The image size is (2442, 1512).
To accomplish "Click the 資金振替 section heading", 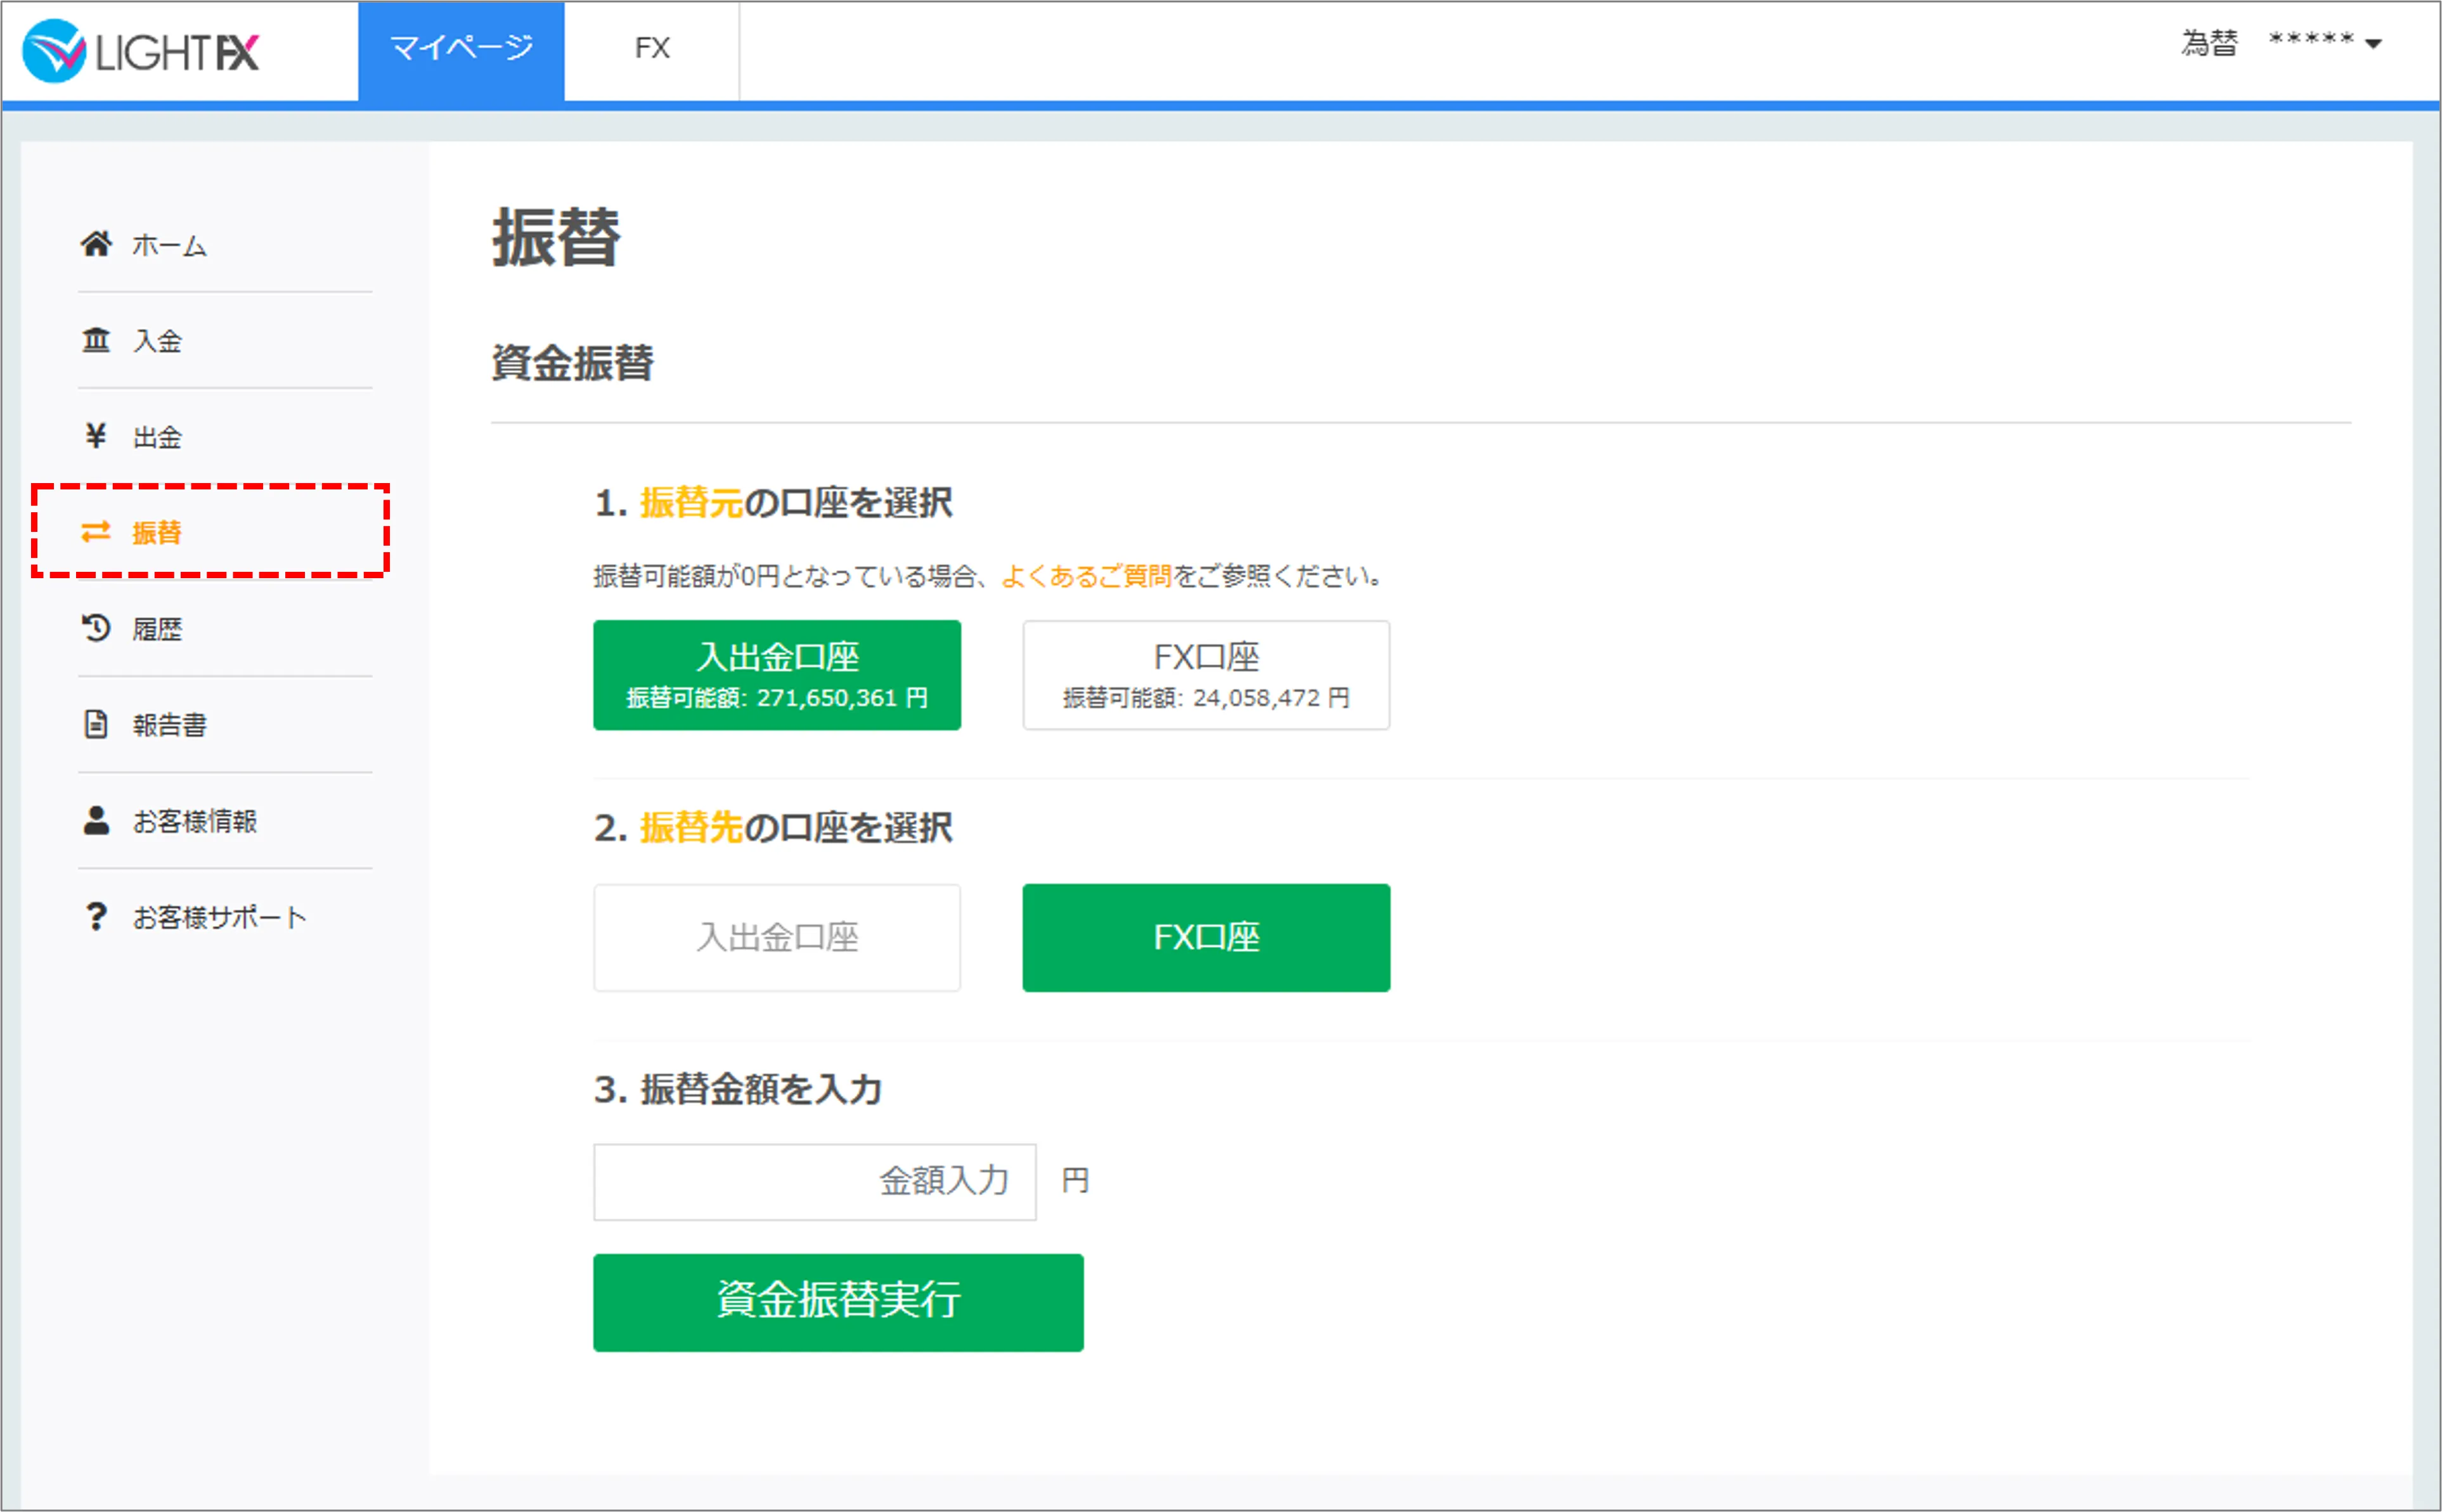I will click(573, 363).
